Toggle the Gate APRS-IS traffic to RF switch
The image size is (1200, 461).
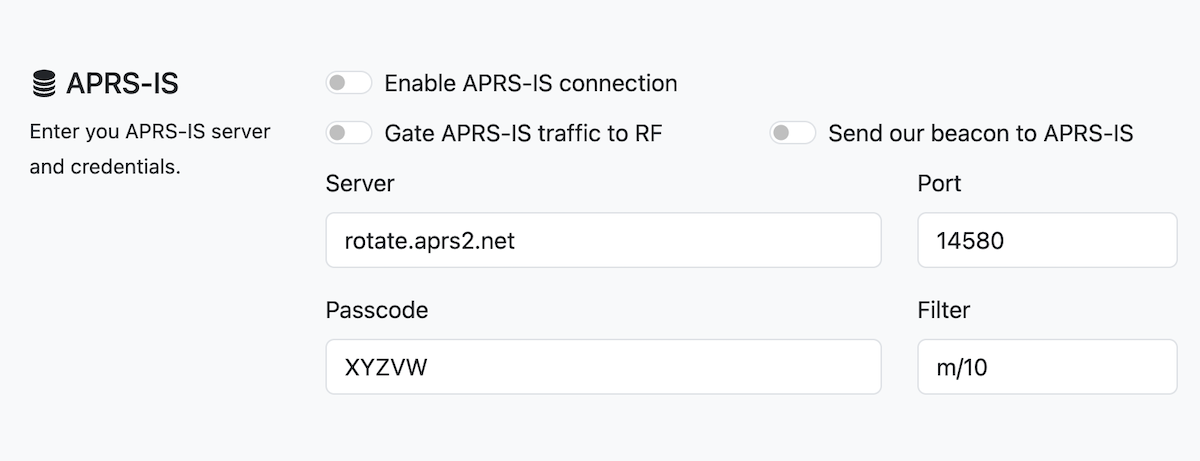point(348,133)
